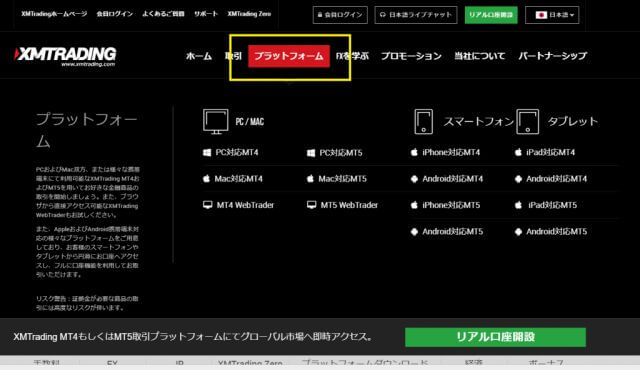Open the MT5 WebTrader link
640x370 pixels.
tap(349, 205)
